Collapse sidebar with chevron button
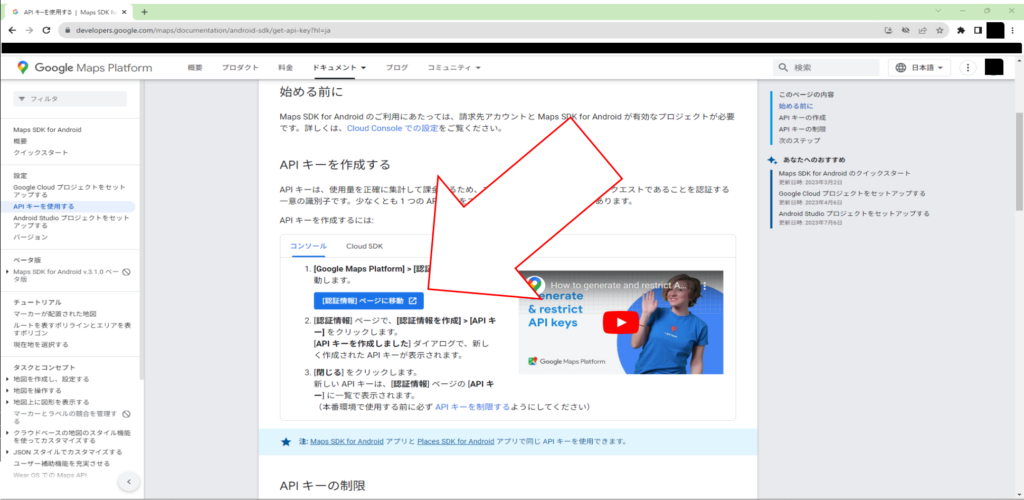This screenshot has width=1024, height=500. 129,482
